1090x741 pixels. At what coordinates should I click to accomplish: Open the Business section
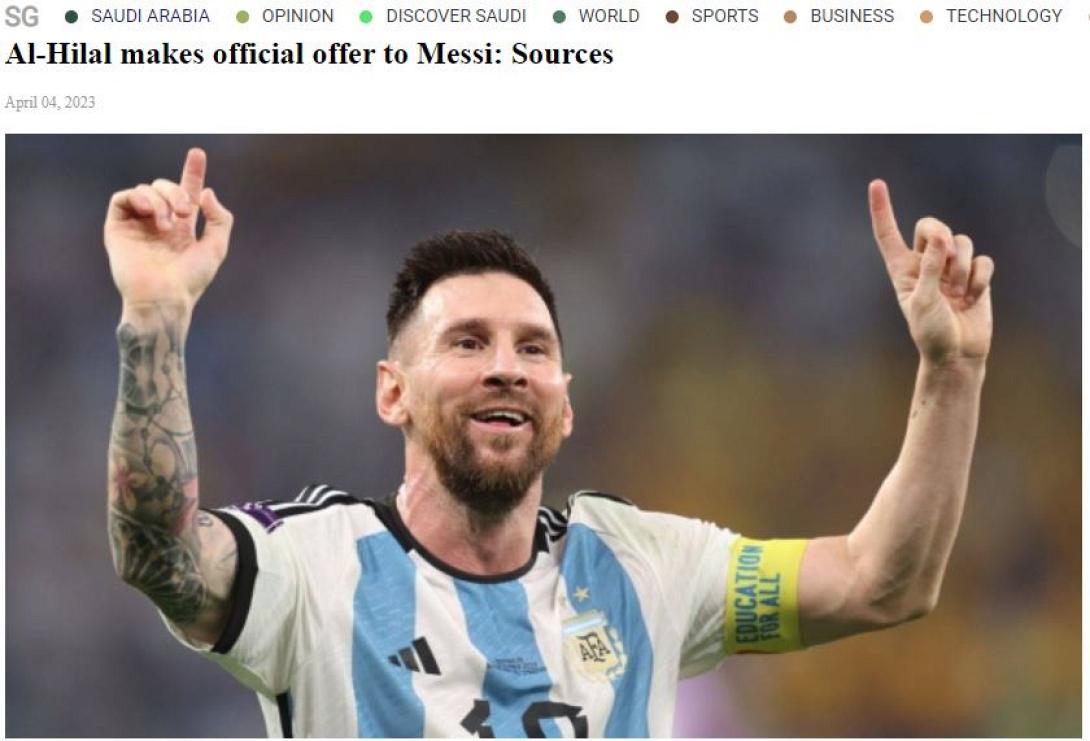(x=852, y=16)
